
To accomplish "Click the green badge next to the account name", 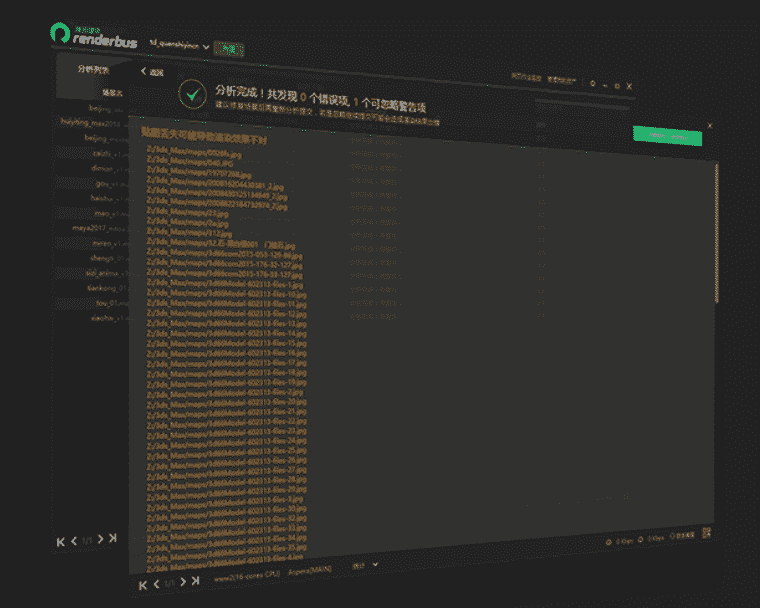I will (229, 49).
